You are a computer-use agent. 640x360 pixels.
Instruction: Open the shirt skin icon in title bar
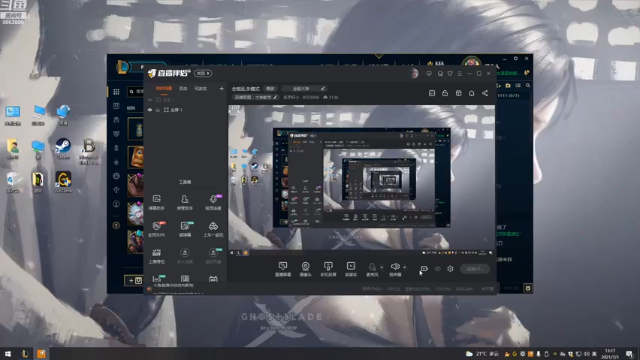pyautogui.click(x=450, y=73)
